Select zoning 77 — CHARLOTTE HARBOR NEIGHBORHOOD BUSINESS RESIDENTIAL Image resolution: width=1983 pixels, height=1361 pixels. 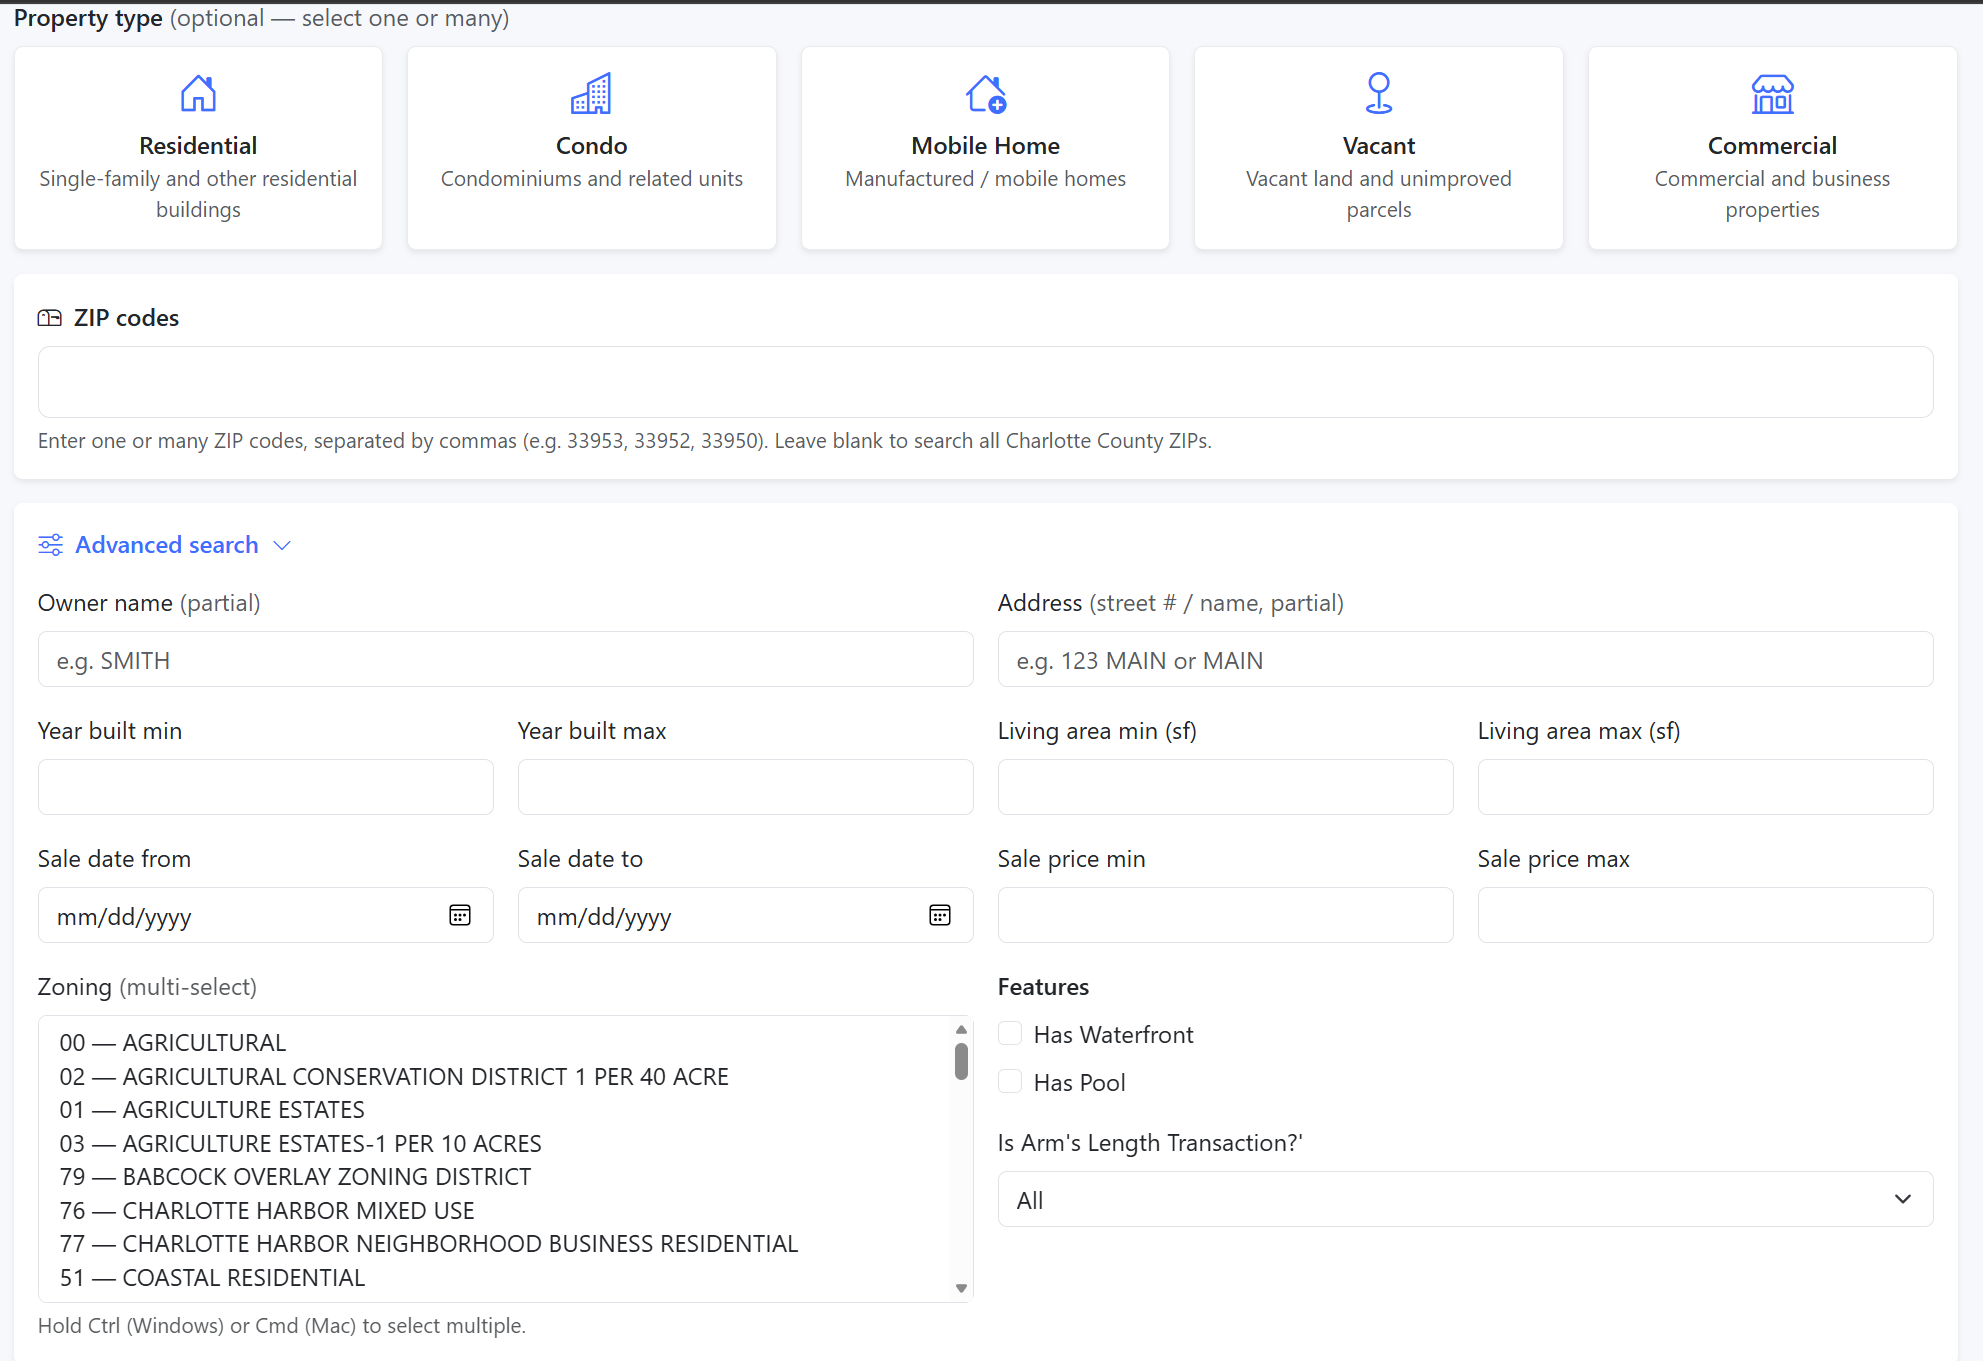click(x=495, y=1244)
